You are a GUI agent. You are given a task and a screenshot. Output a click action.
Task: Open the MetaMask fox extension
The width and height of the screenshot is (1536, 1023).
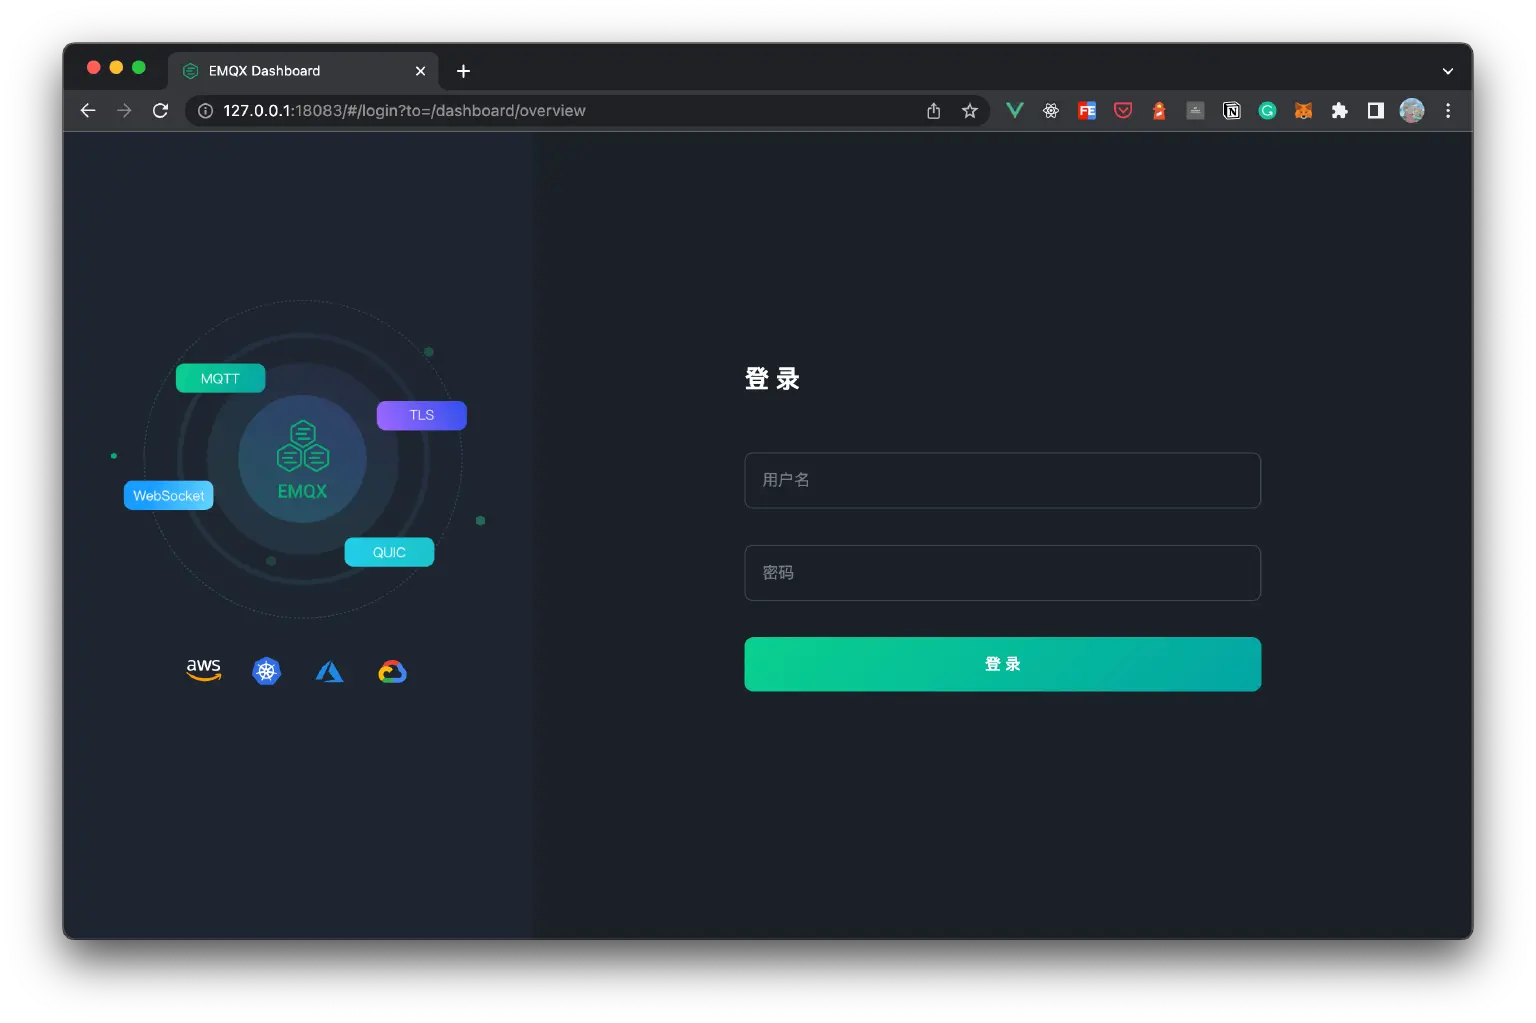click(x=1303, y=110)
